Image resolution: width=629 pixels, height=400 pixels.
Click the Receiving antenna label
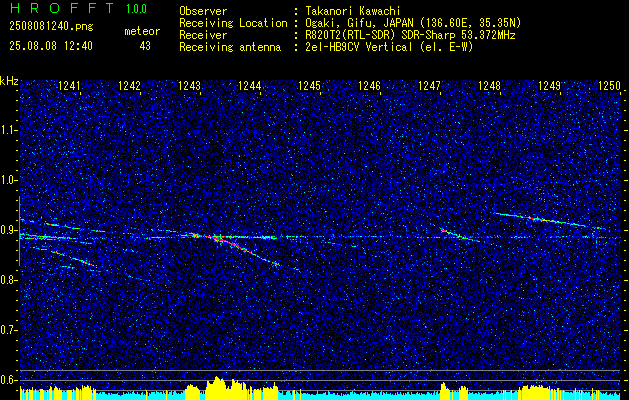tap(230, 47)
